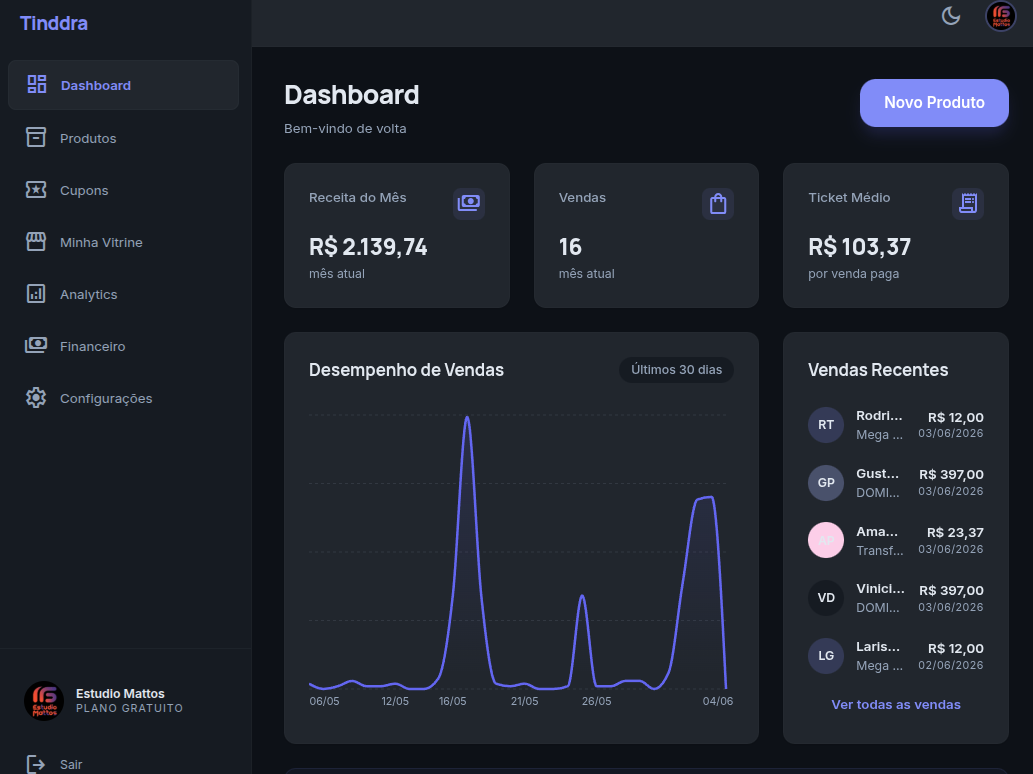Click the Dashboard grid icon in sidebar
The width and height of the screenshot is (1033, 774).
click(36, 84)
